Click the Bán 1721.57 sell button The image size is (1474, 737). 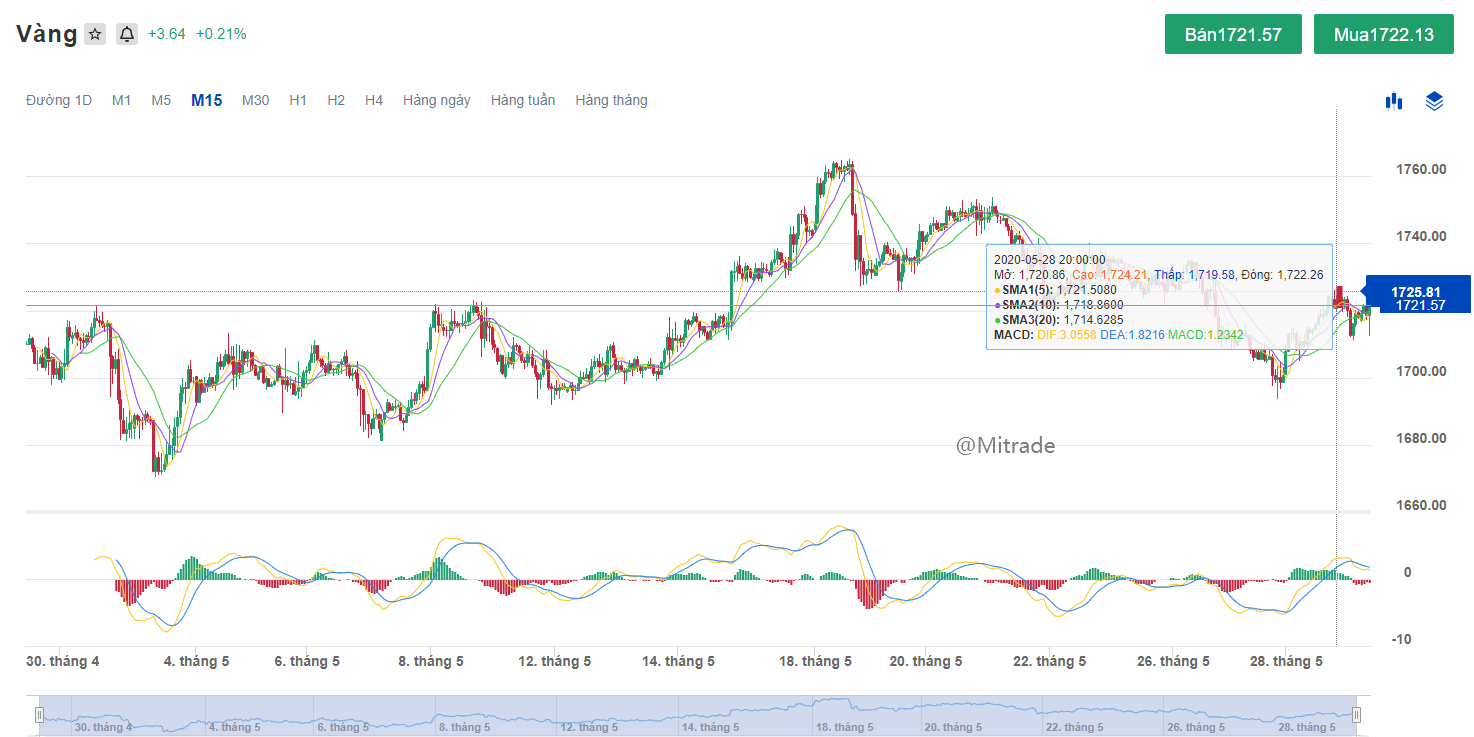coord(1233,34)
